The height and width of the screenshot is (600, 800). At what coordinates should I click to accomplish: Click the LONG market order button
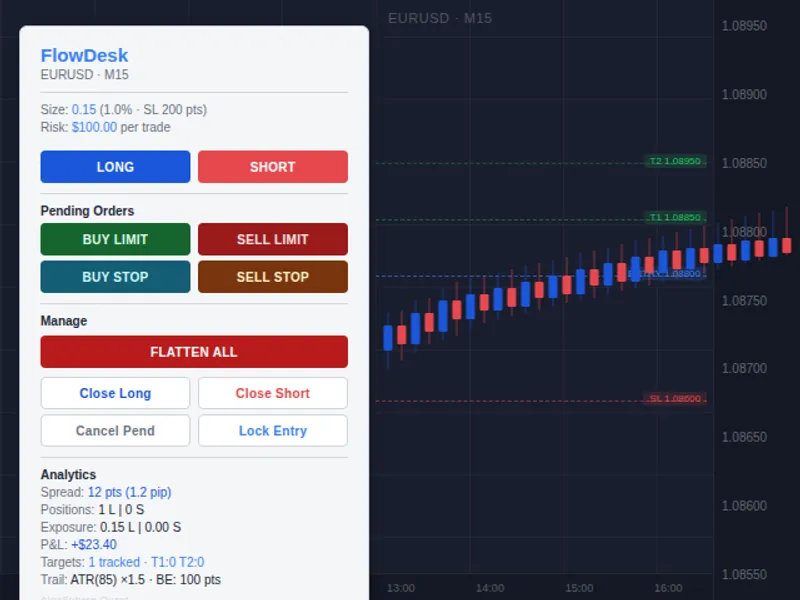[115, 167]
